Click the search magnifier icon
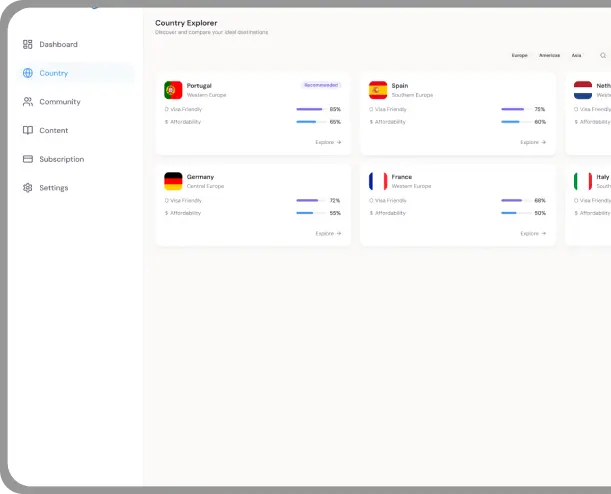The image size is (611, 494). [602, 55]
